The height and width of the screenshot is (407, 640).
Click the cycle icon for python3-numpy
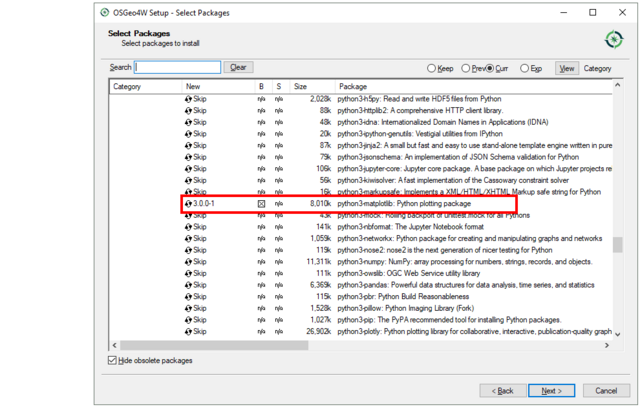coord(188,262)
